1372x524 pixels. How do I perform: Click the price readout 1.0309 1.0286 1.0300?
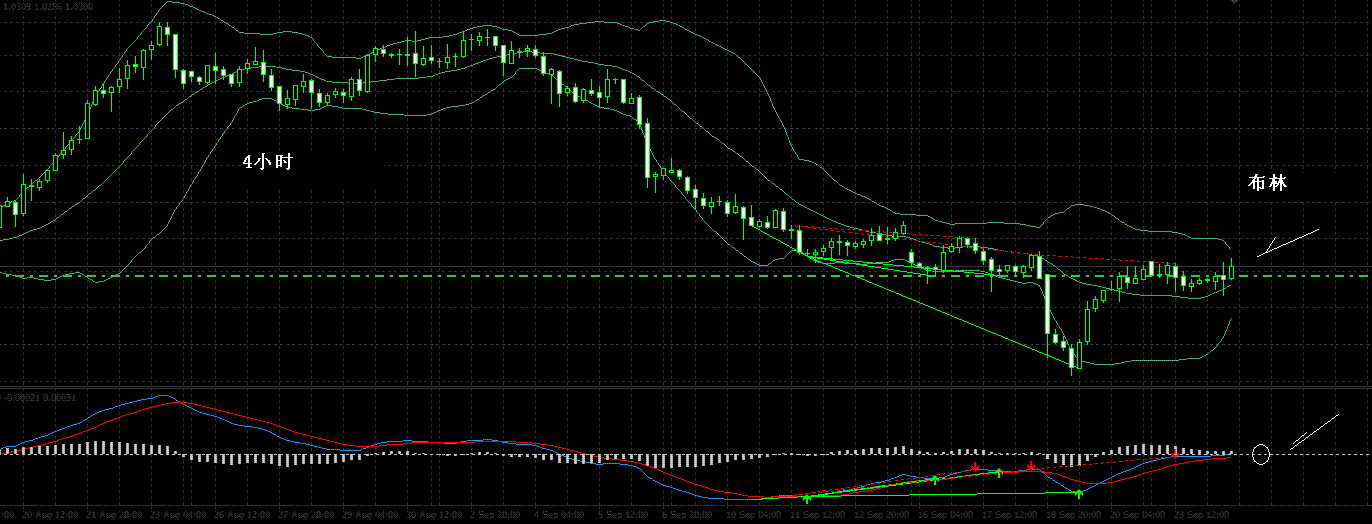click(47, 6)
